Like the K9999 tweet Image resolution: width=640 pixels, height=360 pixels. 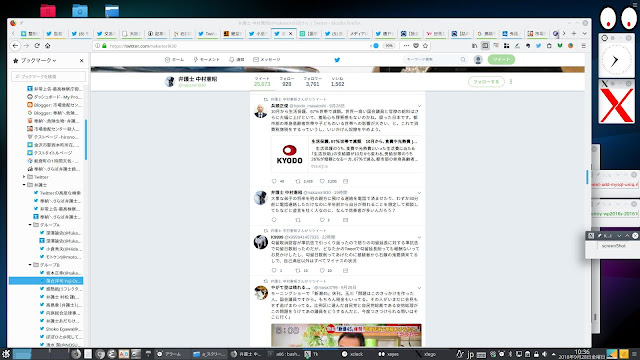[x=322, y=271]
